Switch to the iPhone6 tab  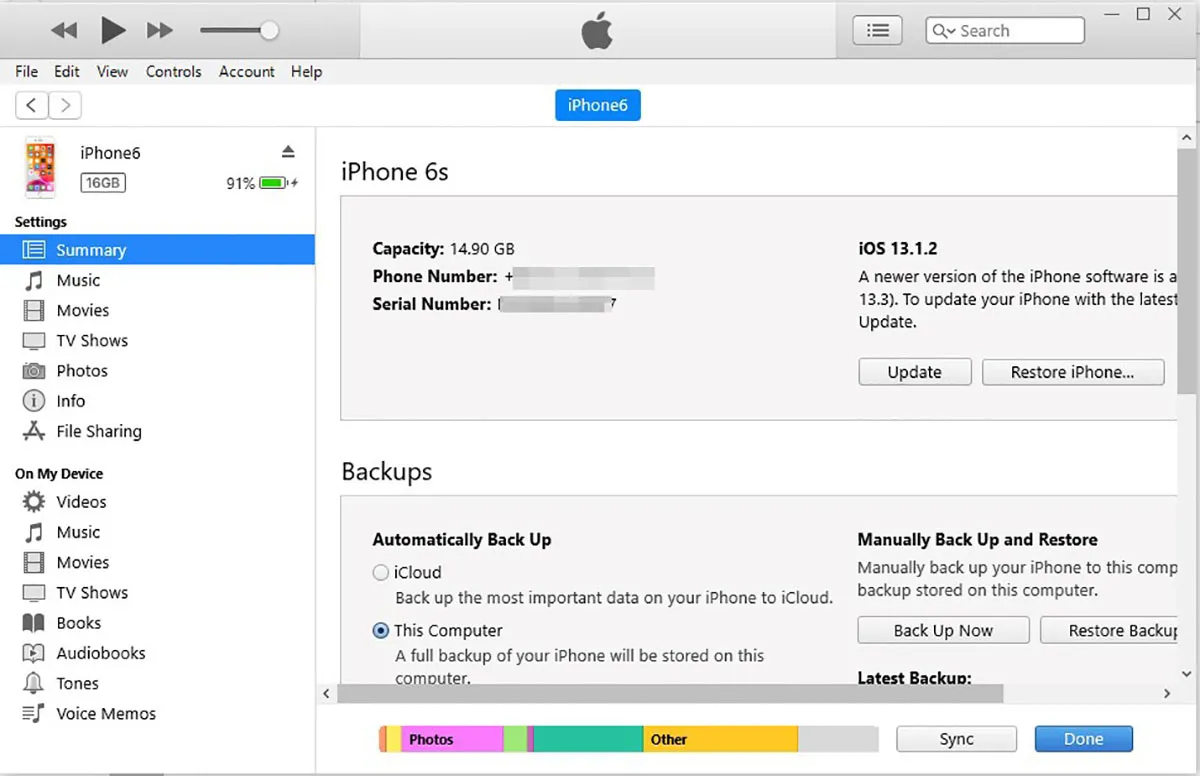597,104
